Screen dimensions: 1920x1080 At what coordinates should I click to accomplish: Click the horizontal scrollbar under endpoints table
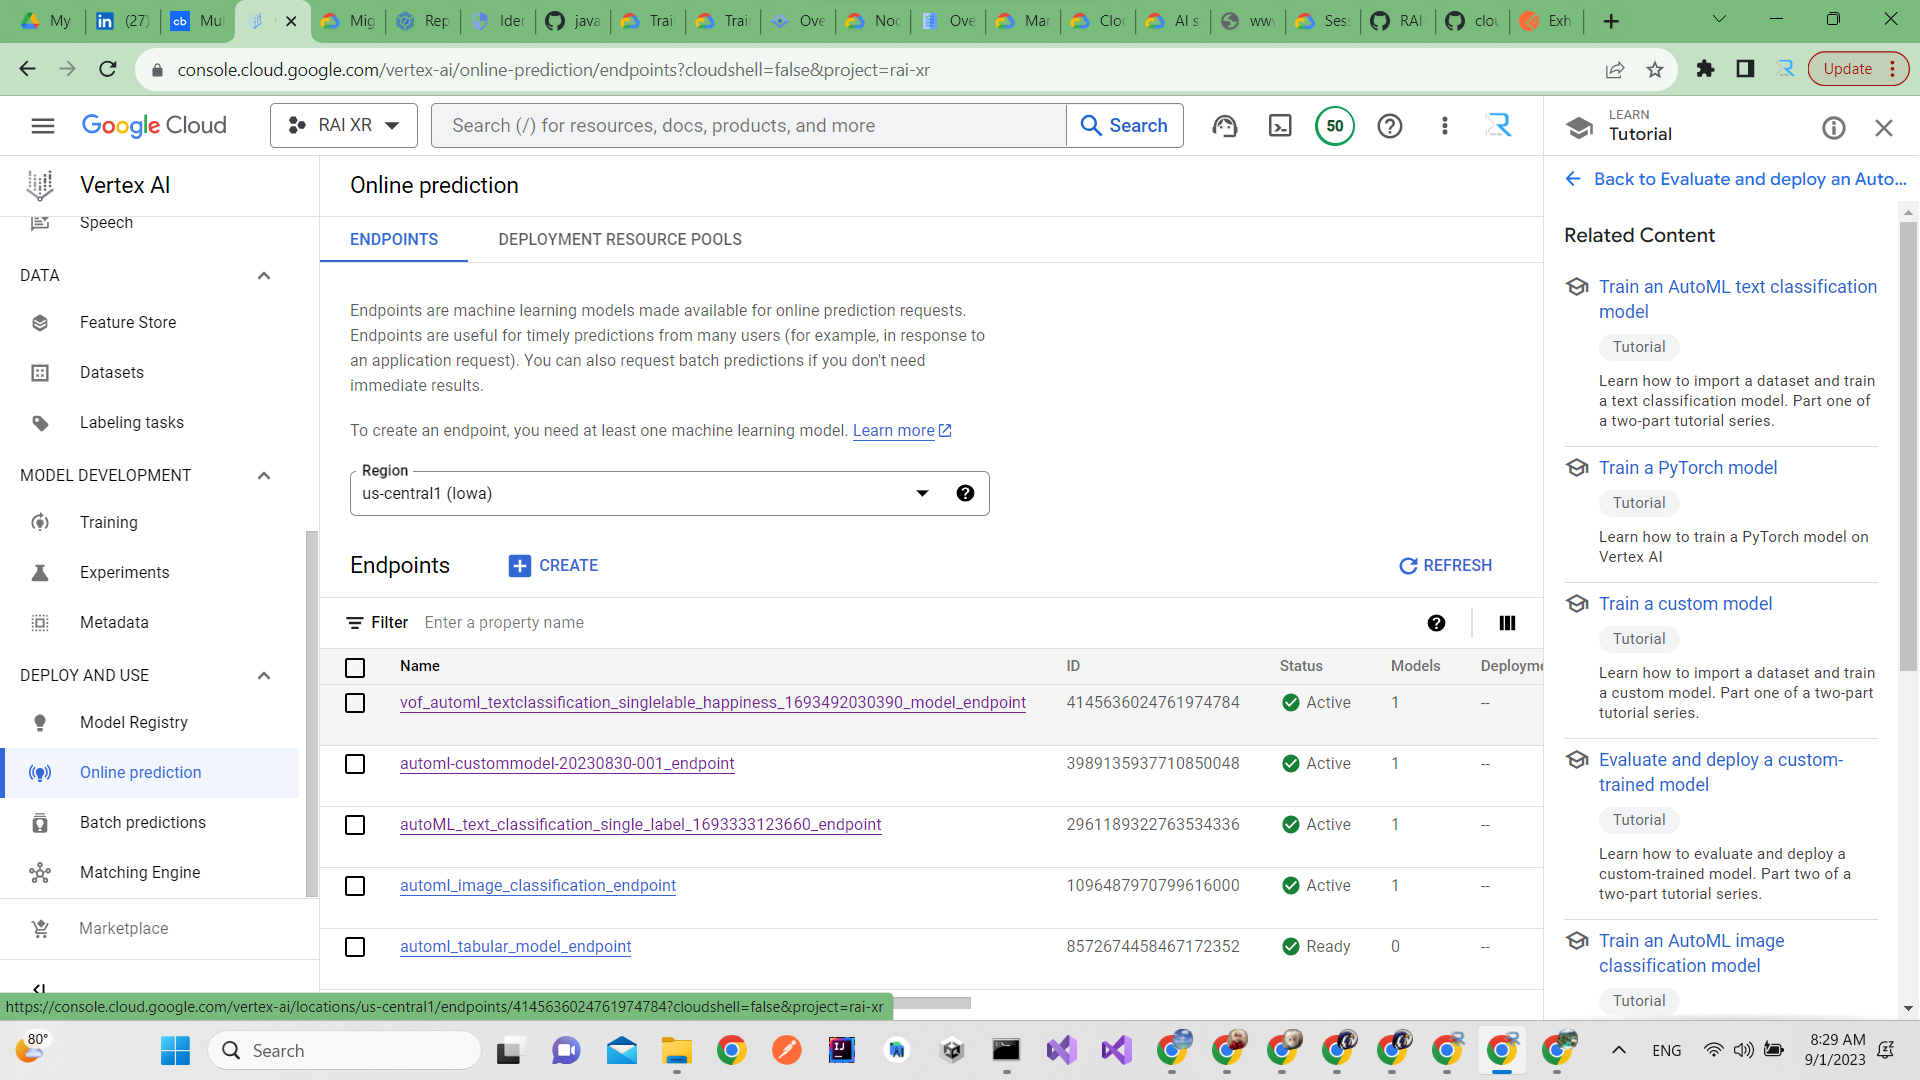930,1003
